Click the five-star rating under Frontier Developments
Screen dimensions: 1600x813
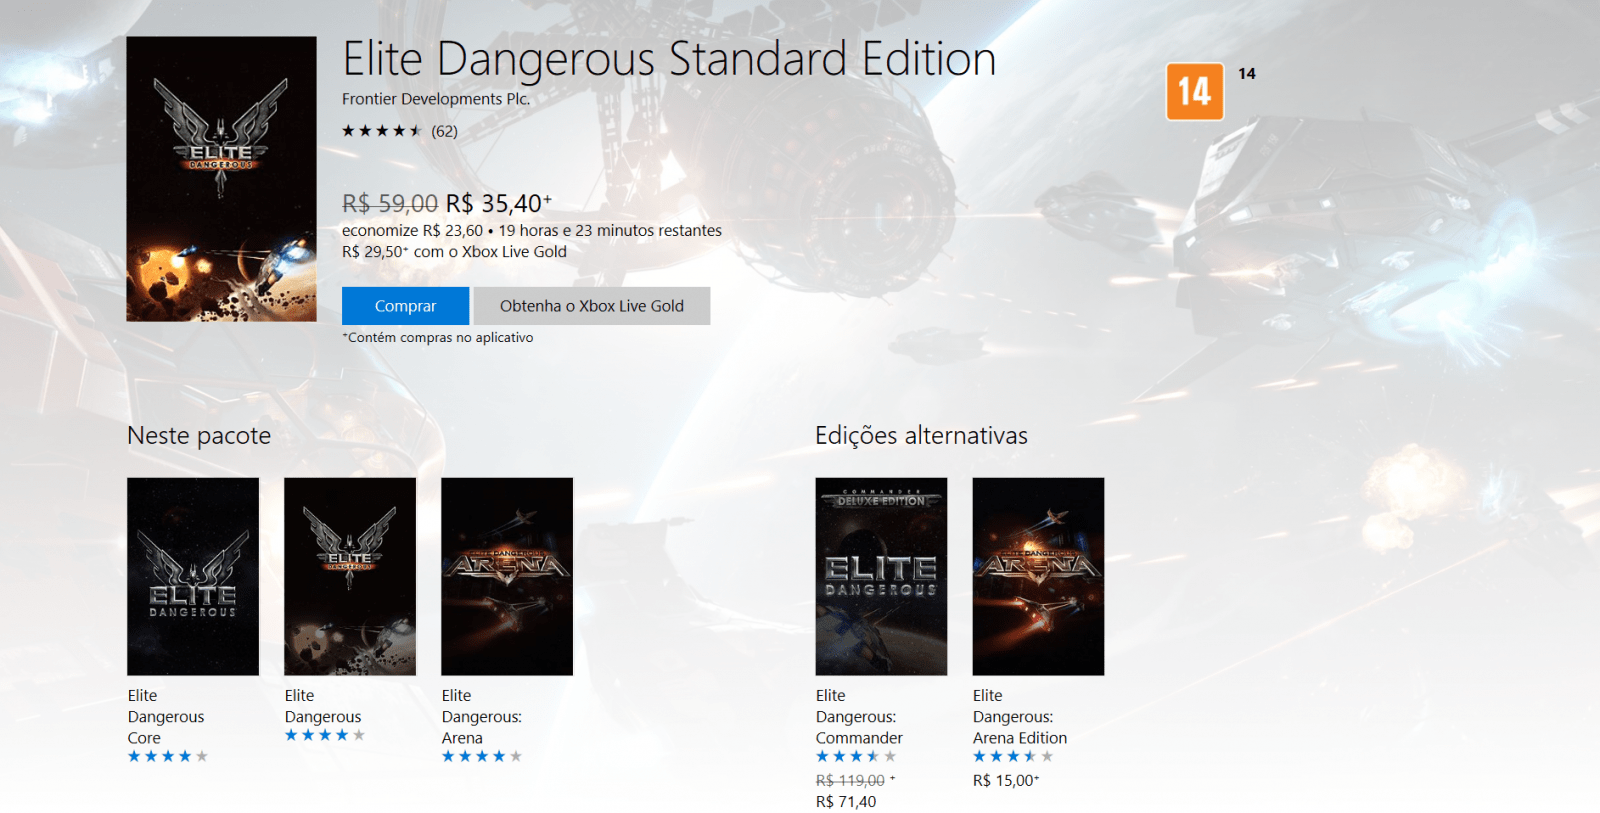click(x=382, y=131)
